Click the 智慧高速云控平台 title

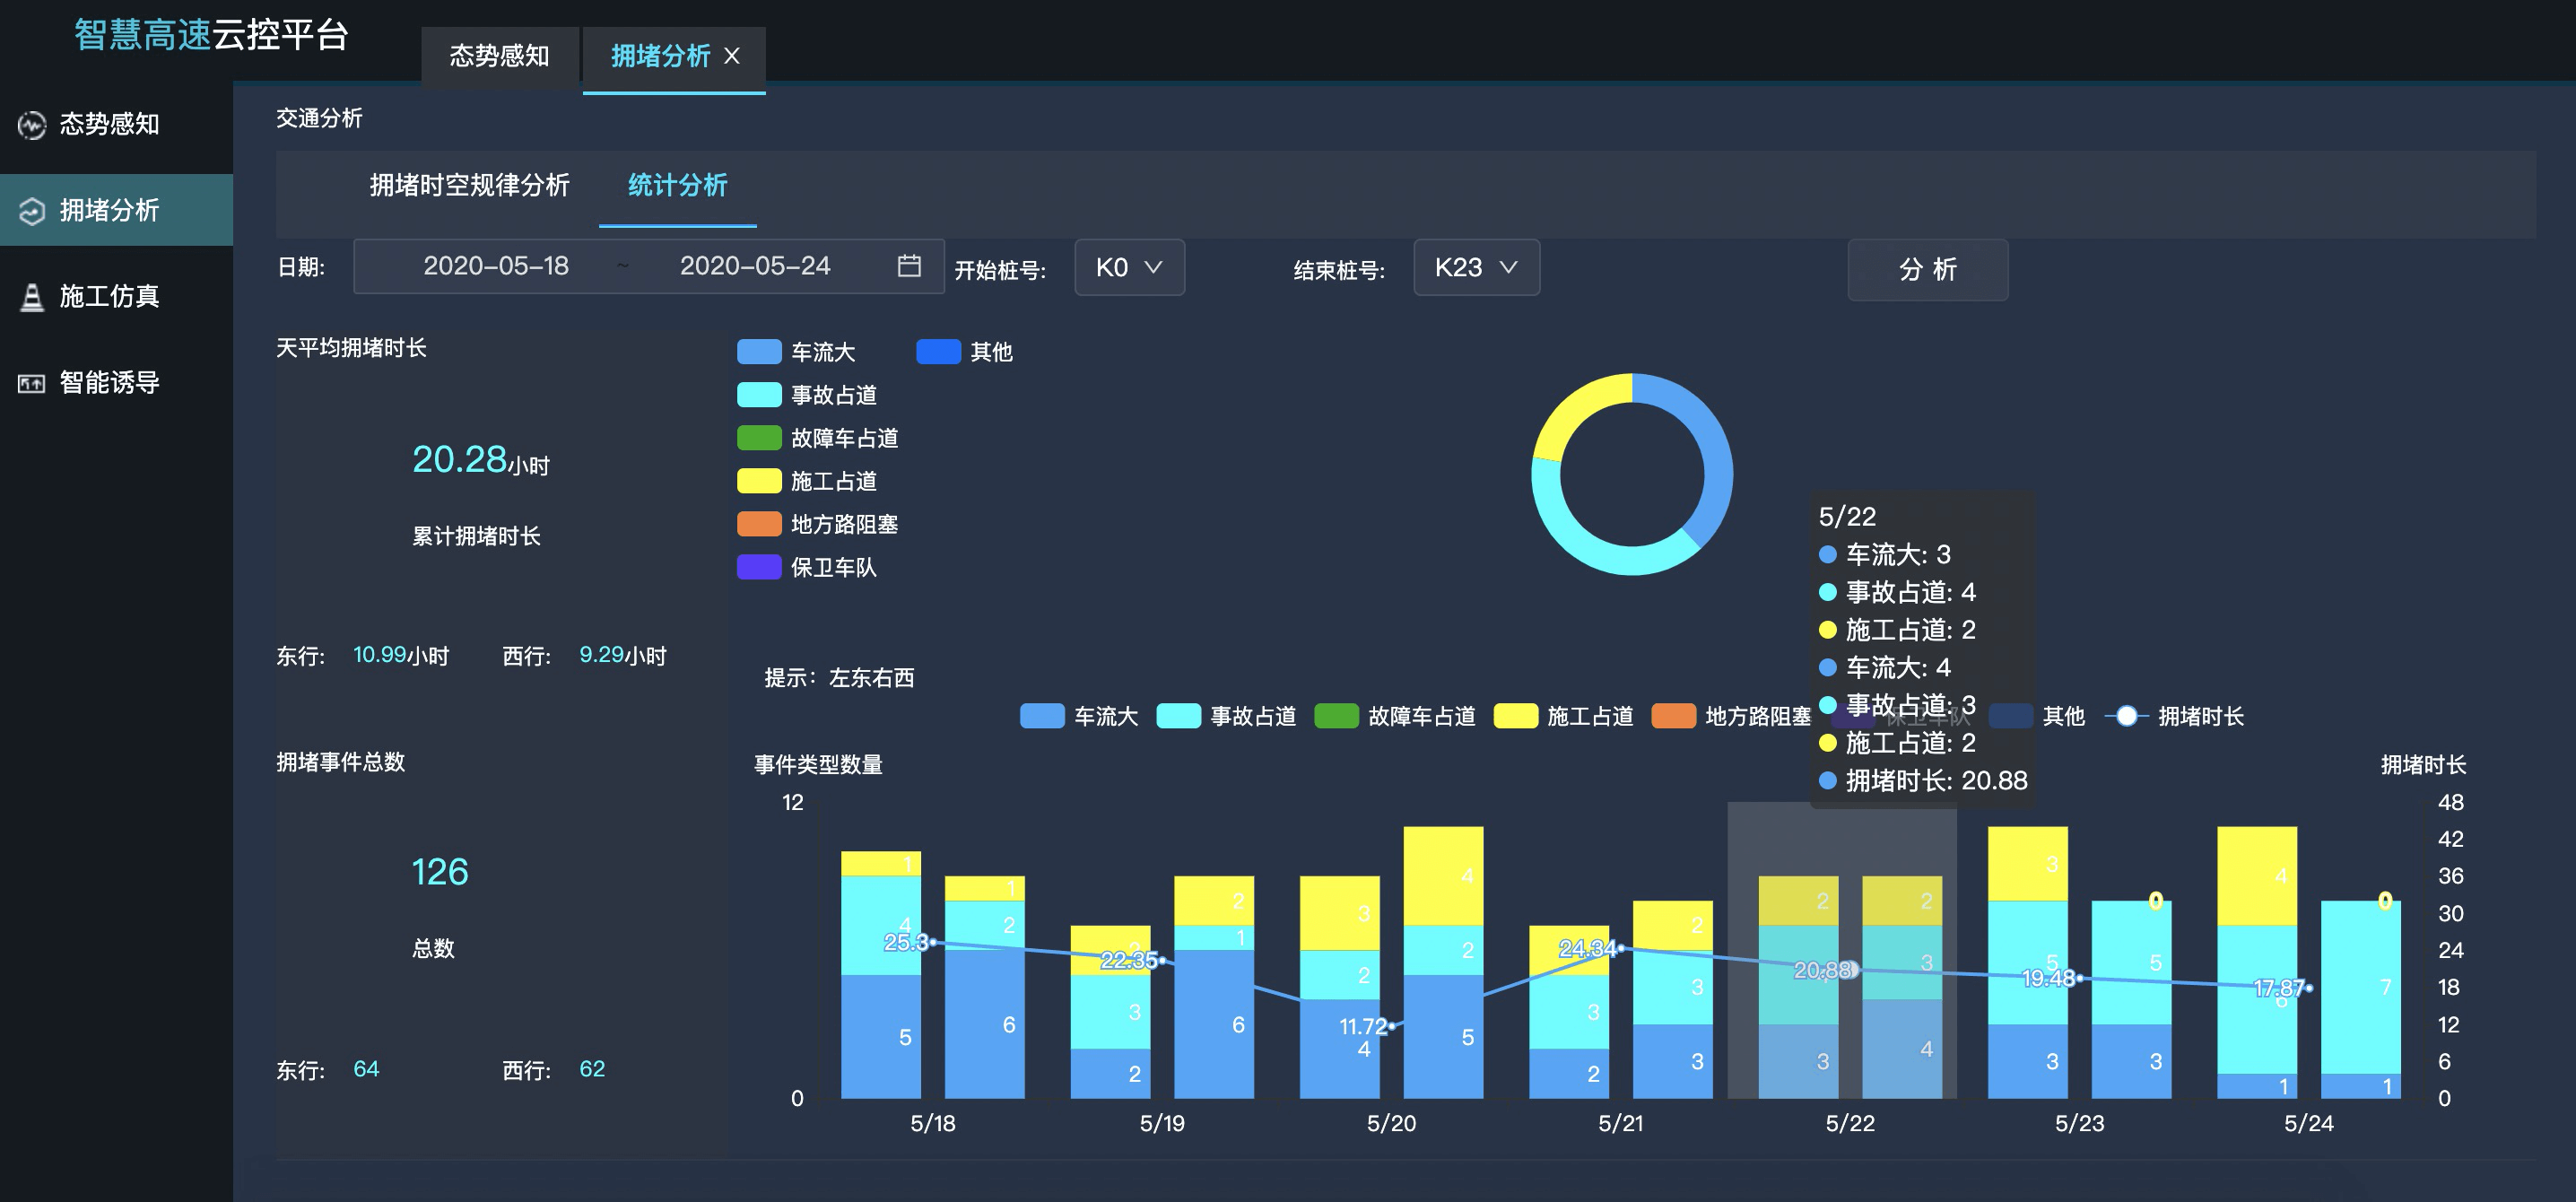click(211, 35)
